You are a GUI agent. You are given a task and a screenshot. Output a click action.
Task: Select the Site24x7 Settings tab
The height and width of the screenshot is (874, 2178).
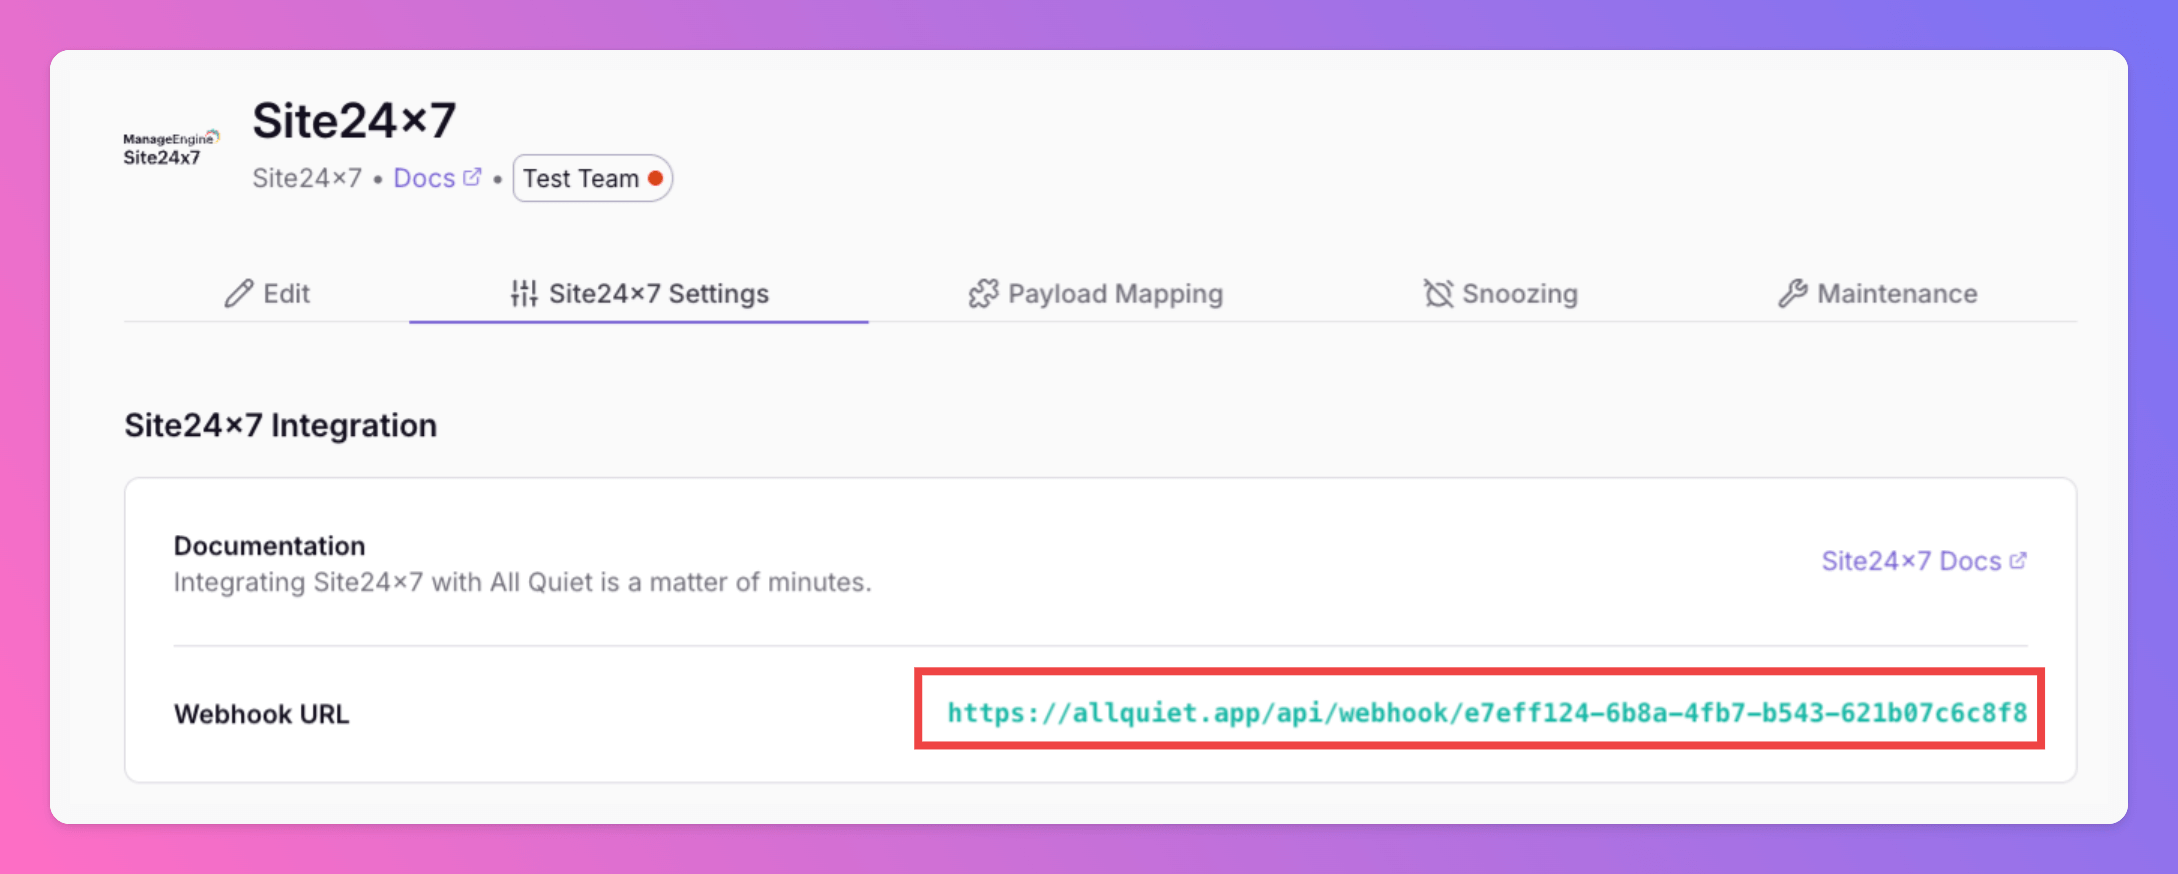639,293
